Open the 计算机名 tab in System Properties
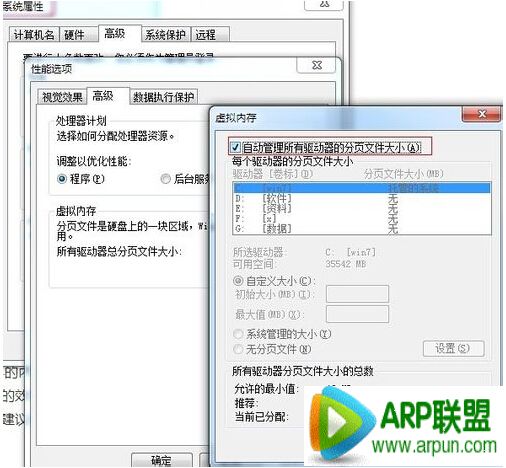This screenshot has height=468, width=506. point(34,35)
